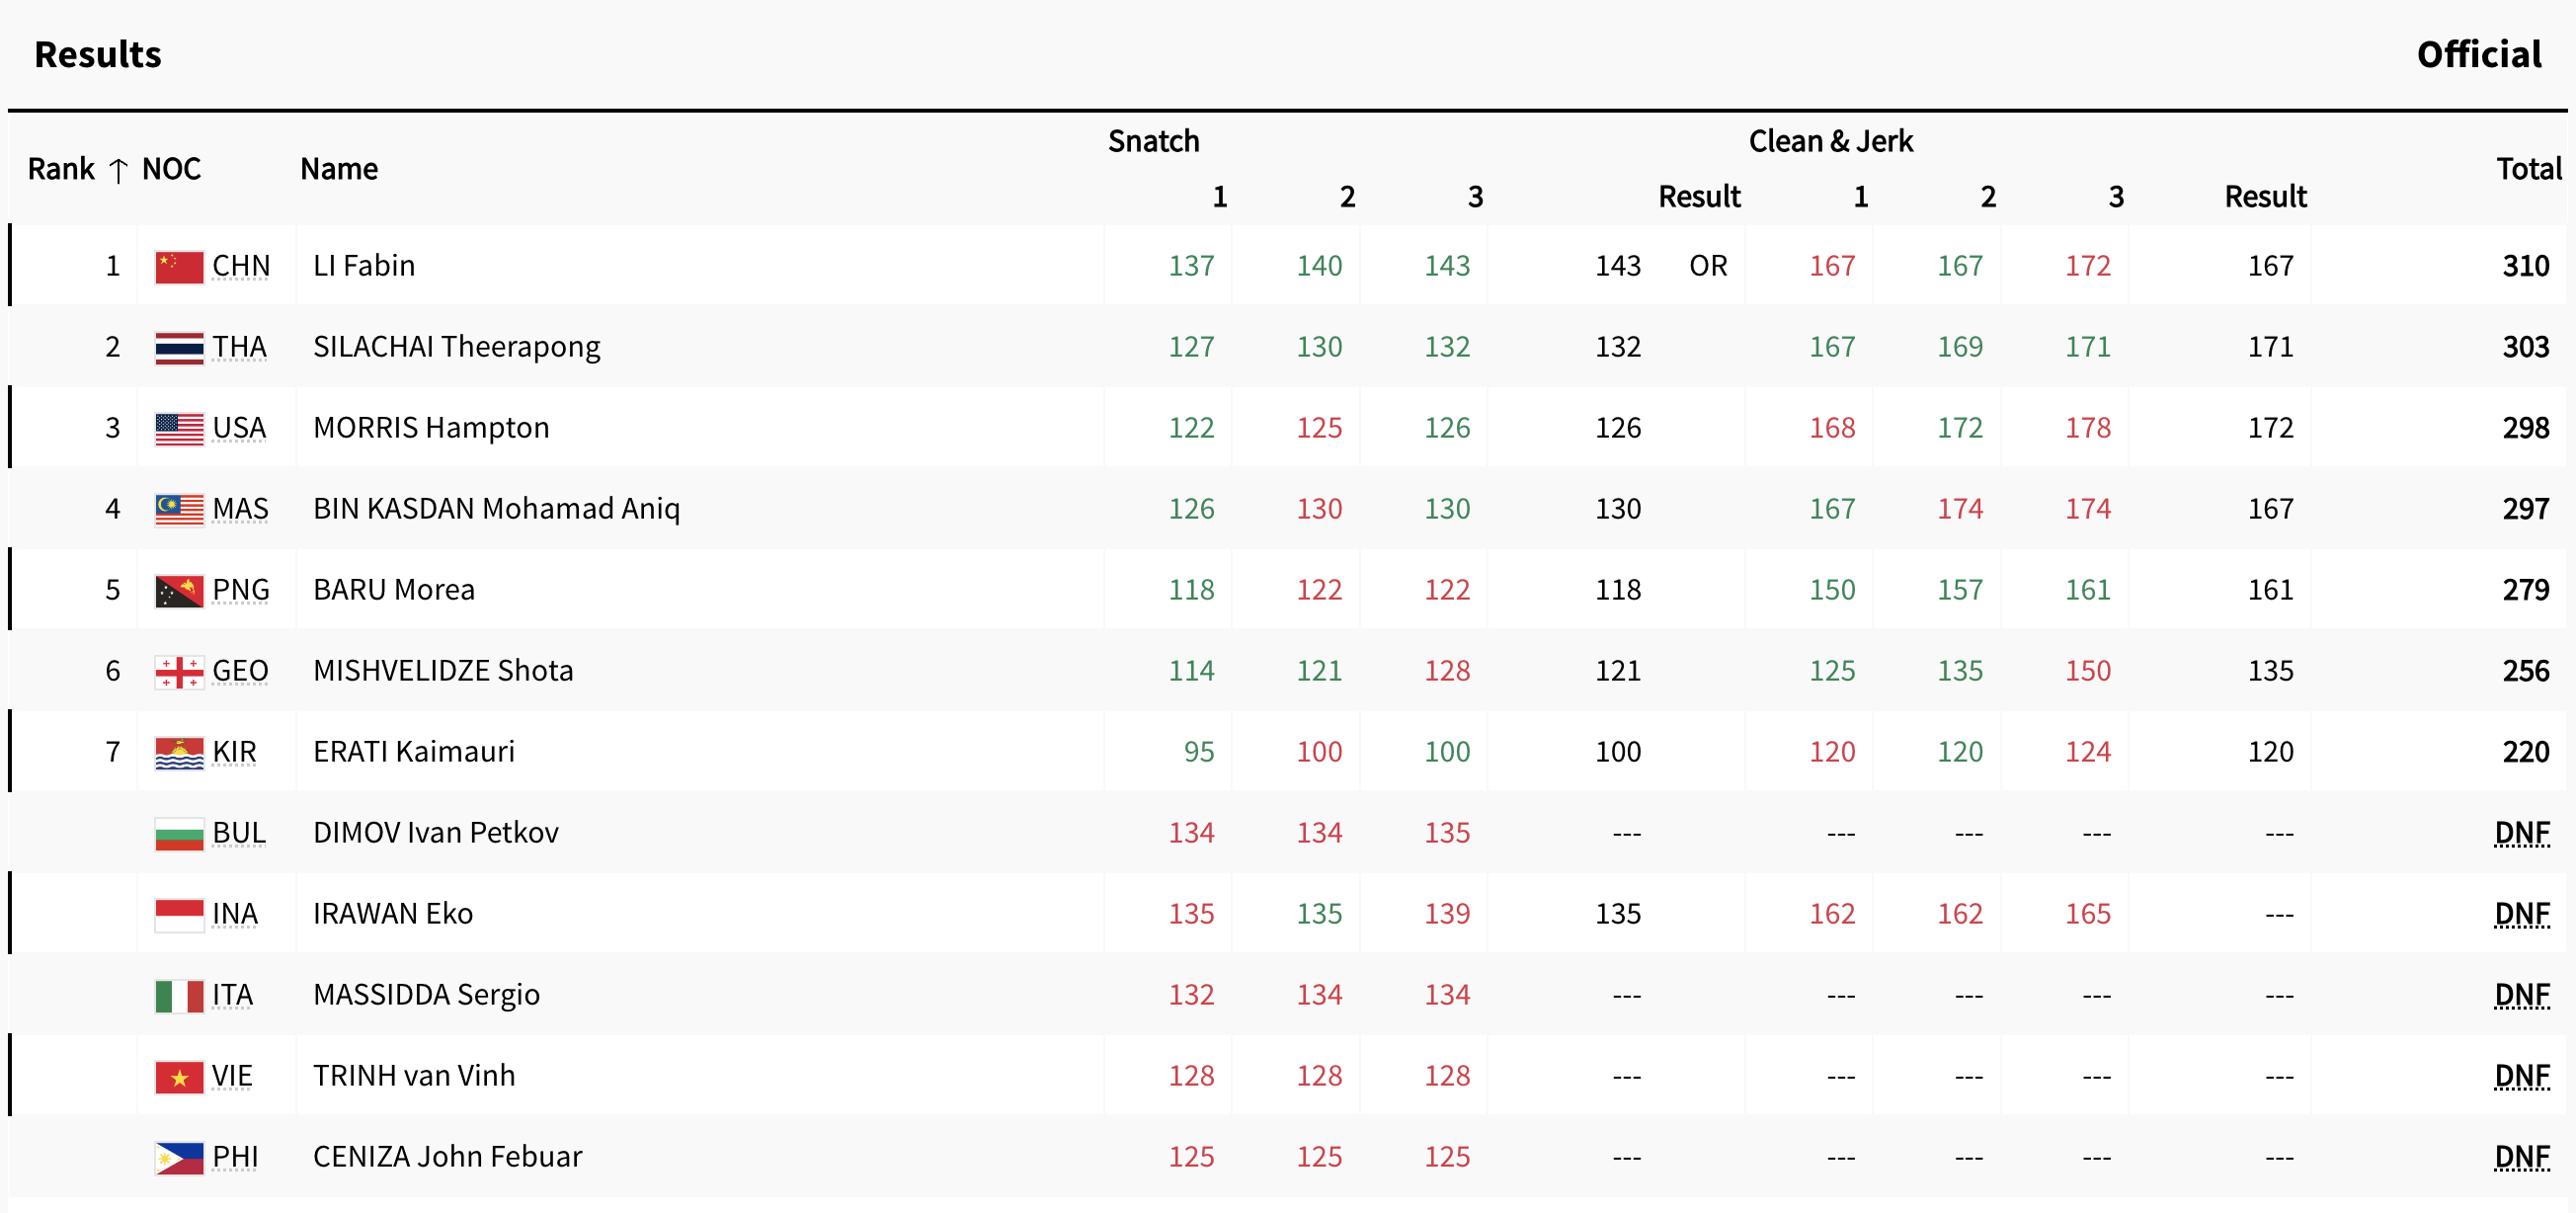This screenshot has height=1213, width=2576.
Task: Open the BUL country code link
Action: [x=239, y=833]
